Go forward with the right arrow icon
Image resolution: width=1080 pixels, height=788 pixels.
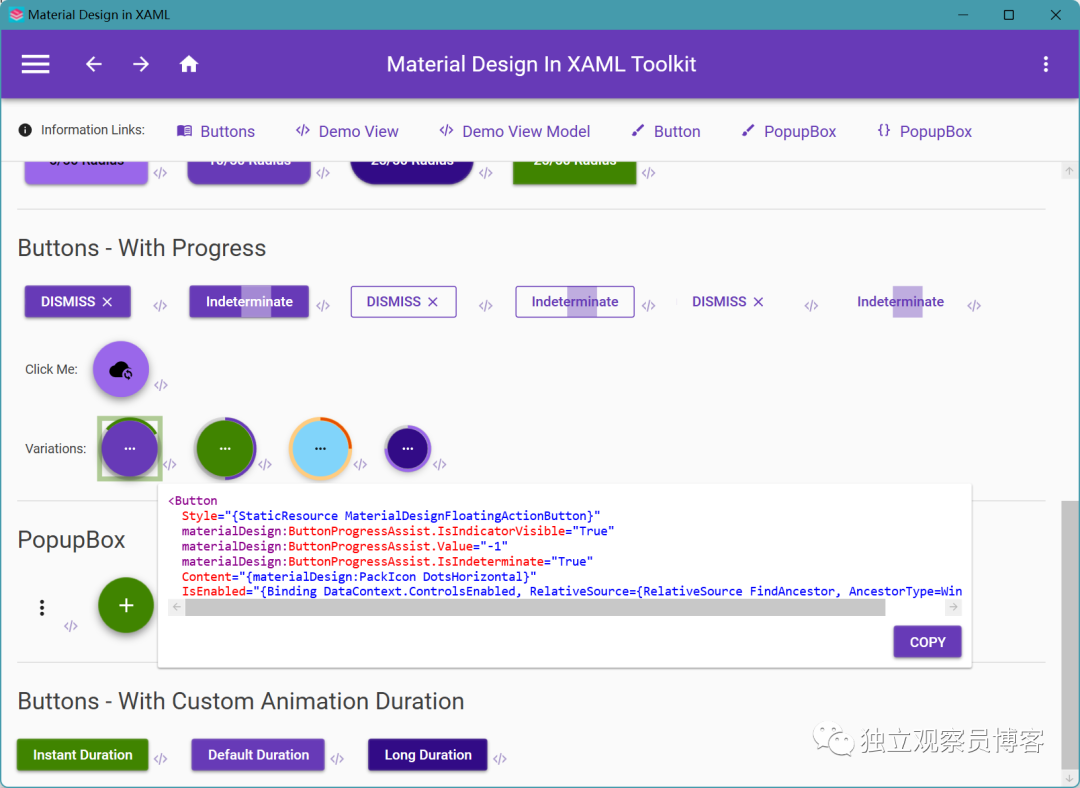141,64
